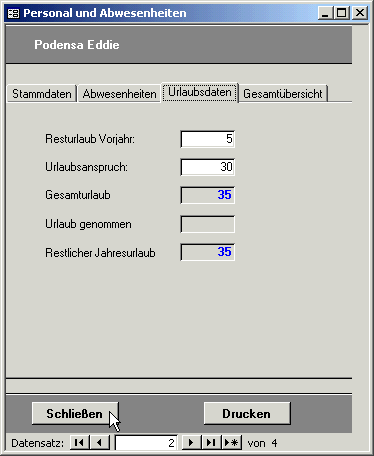The width and height of the screenshot is (374, 456).
Task: Create new record asterisk icon
Action: tap(231, 443)
